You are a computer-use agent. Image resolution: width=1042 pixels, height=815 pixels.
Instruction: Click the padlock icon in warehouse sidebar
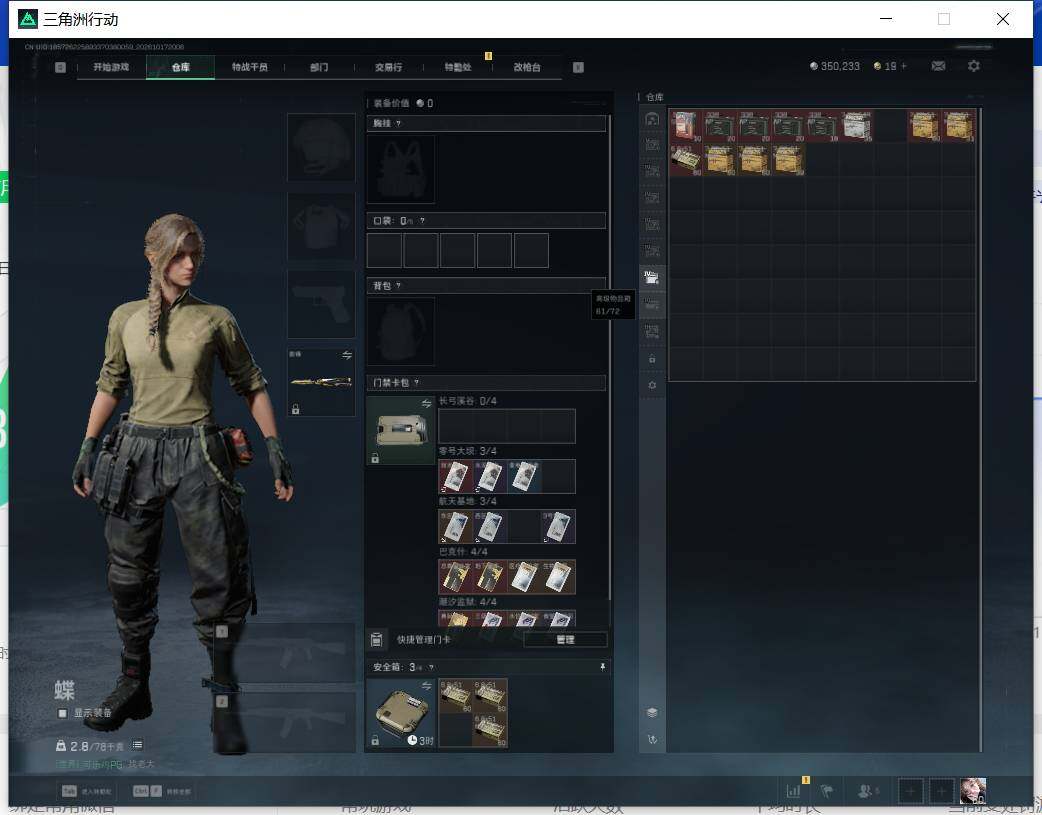(652, 359)
